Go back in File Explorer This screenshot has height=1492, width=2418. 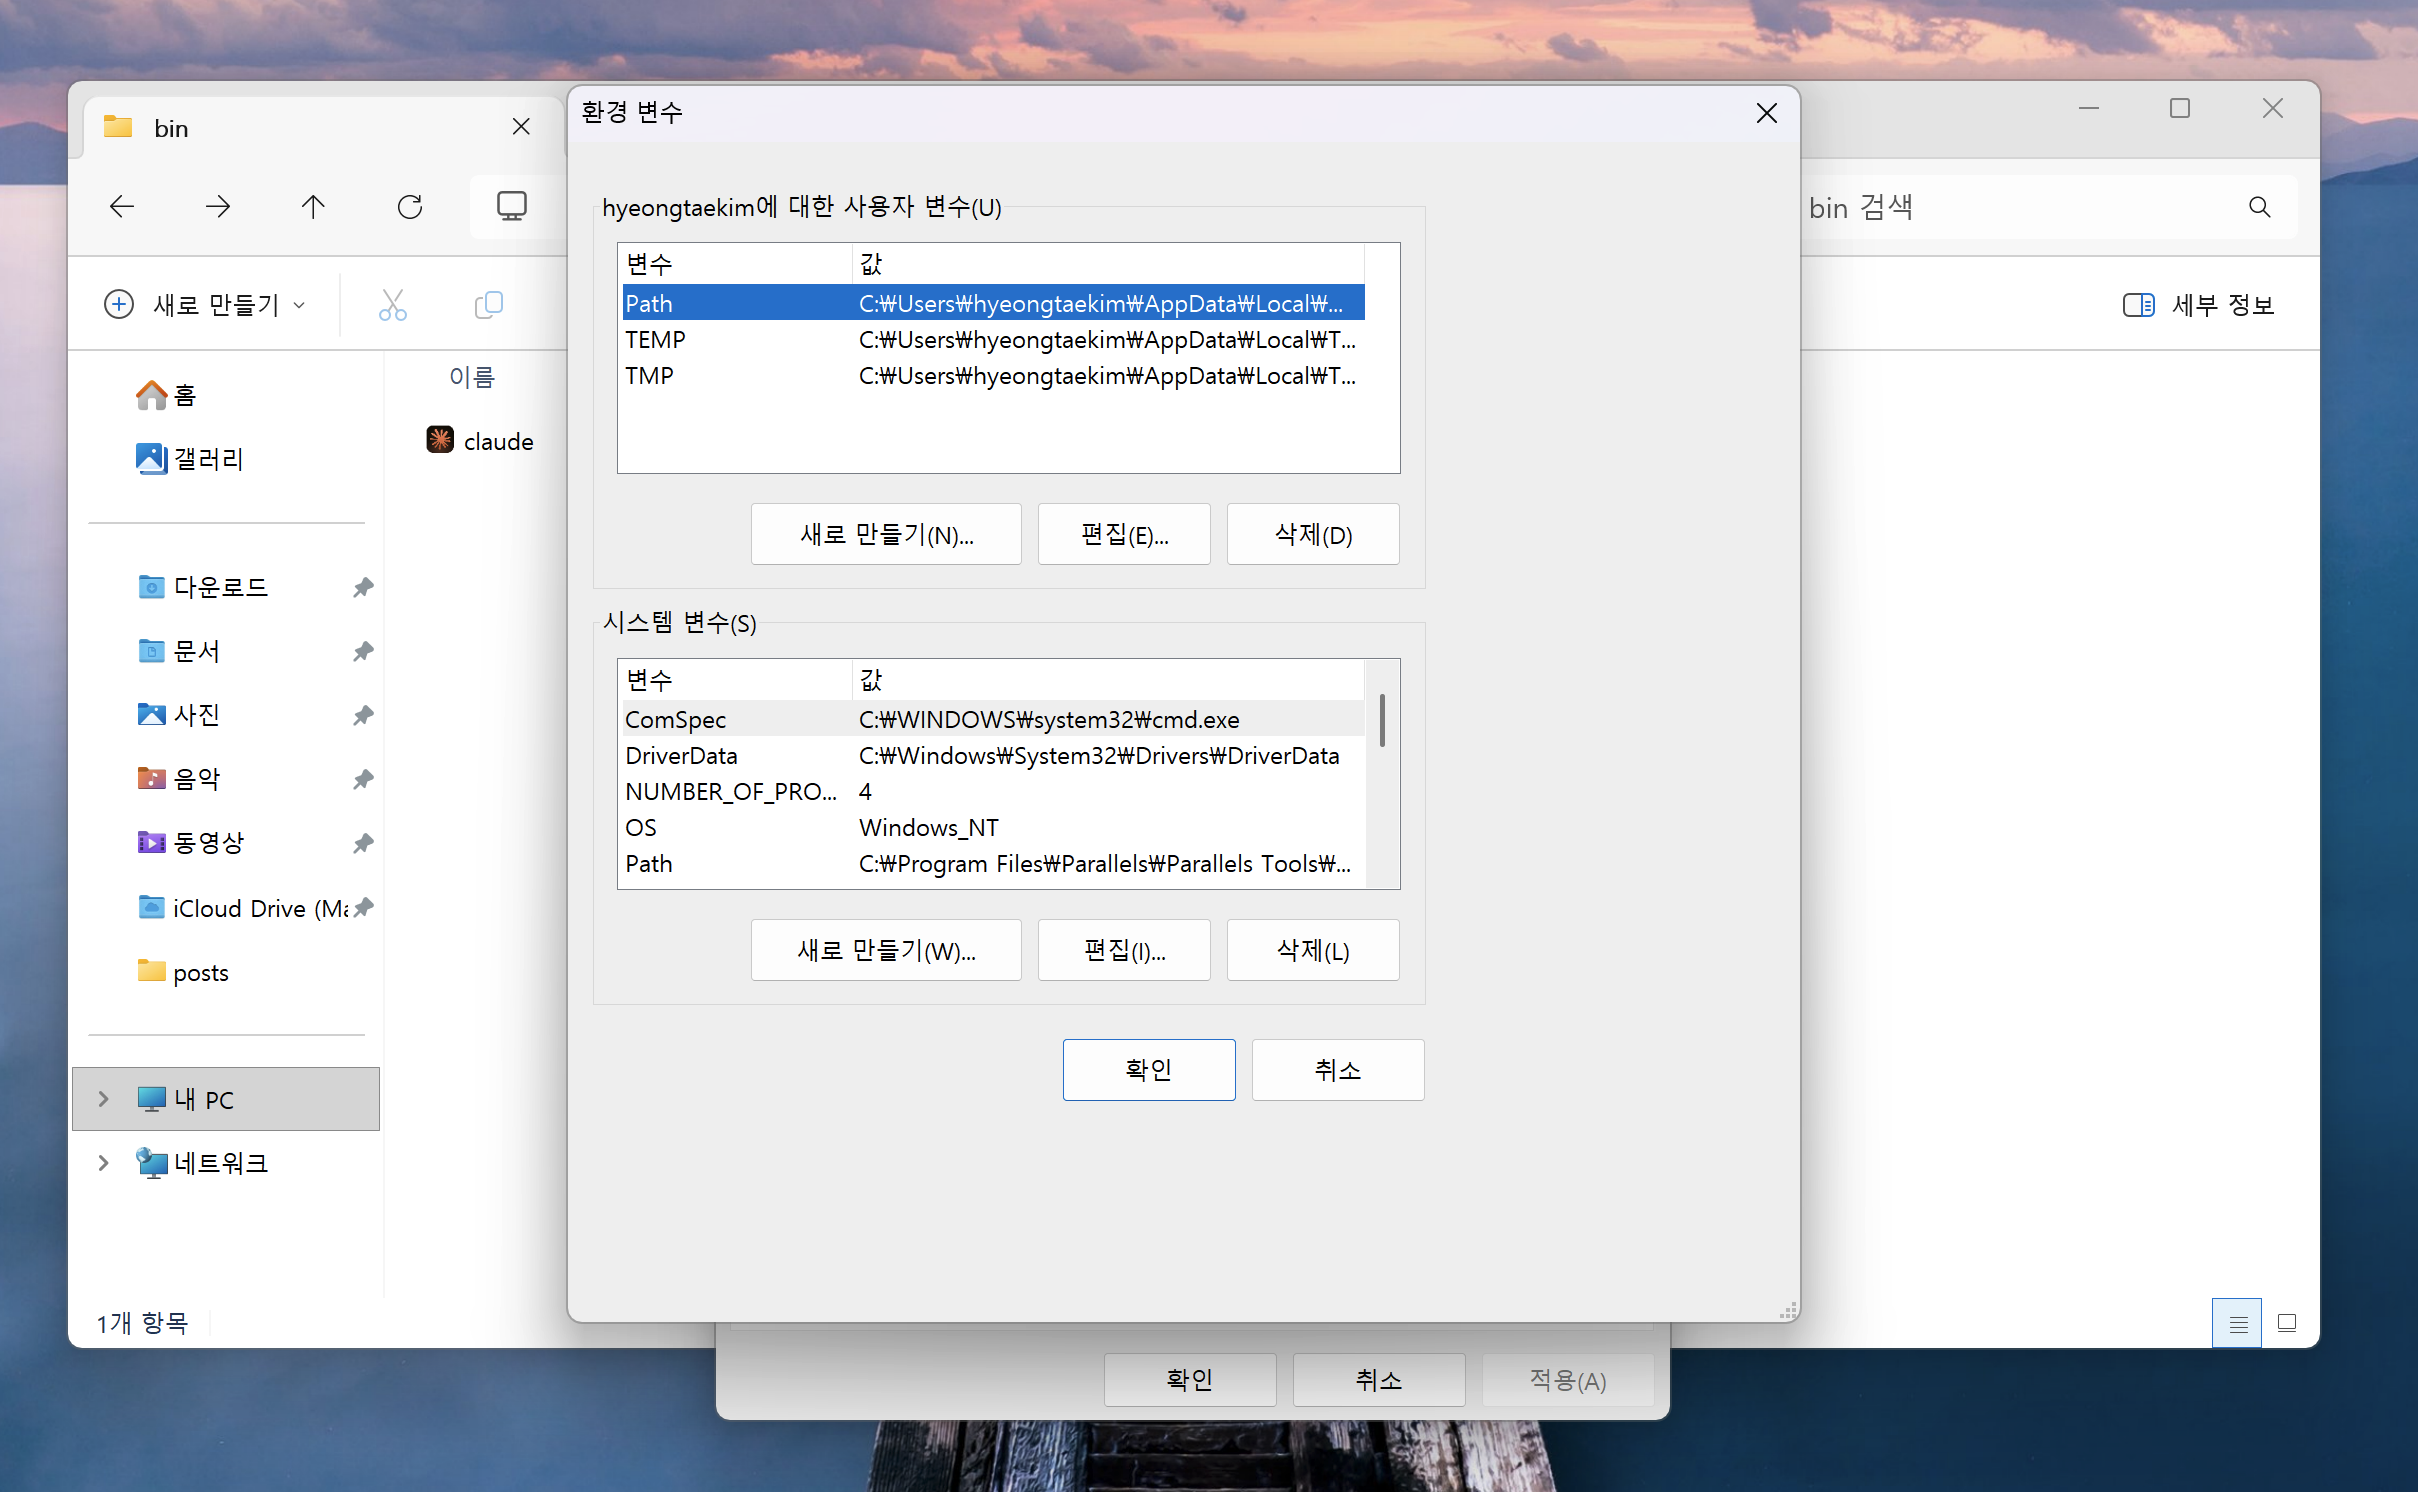pos(122,207)
